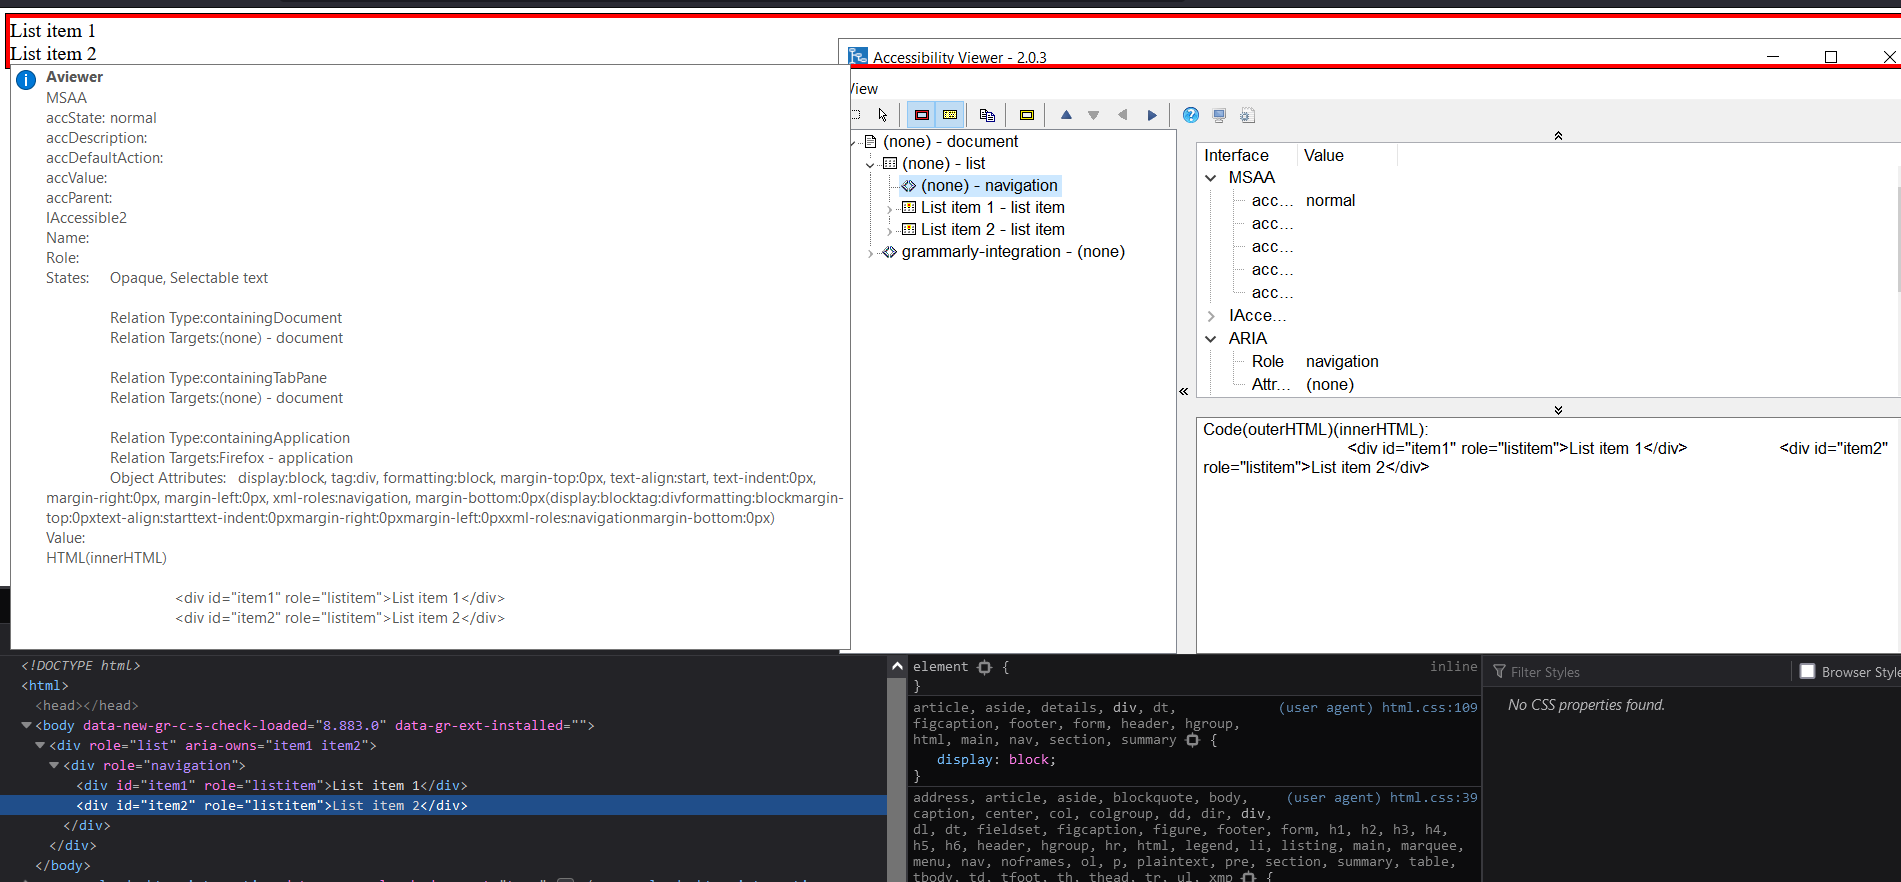
Task: Maximize the Accessibility Viewer window
Action: 1831,57
